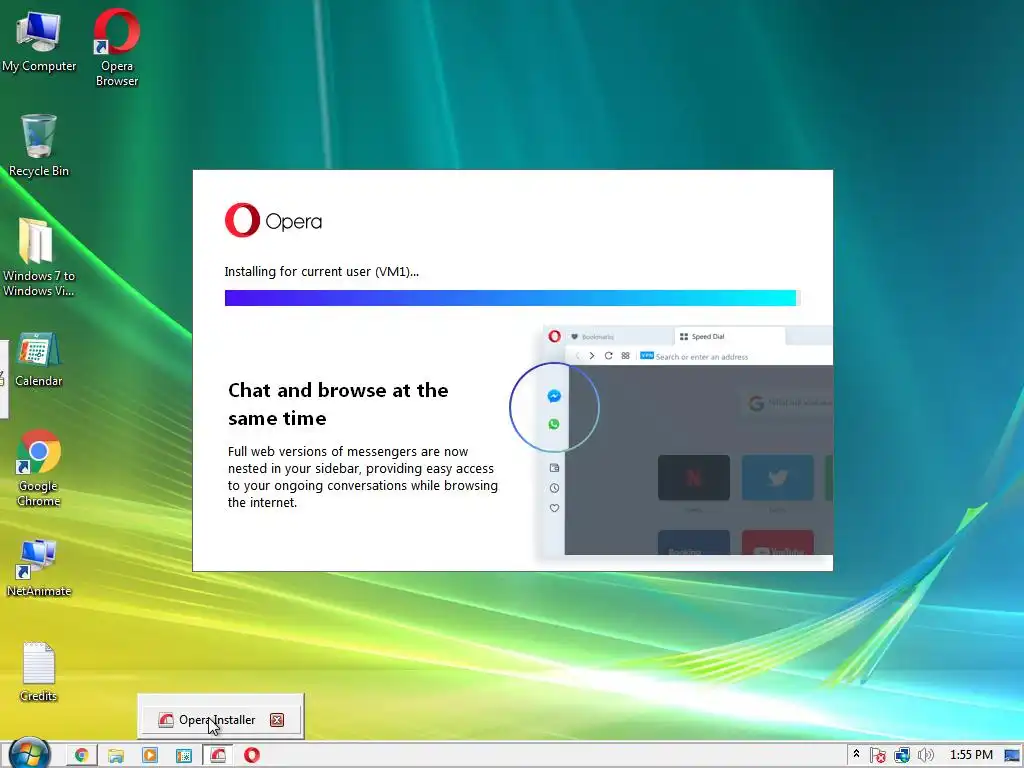This screenshot has height=768, width=1024.
Task: Click the heart bookmarks icon in the sidebar preview
Action: [x=554, y=508]
